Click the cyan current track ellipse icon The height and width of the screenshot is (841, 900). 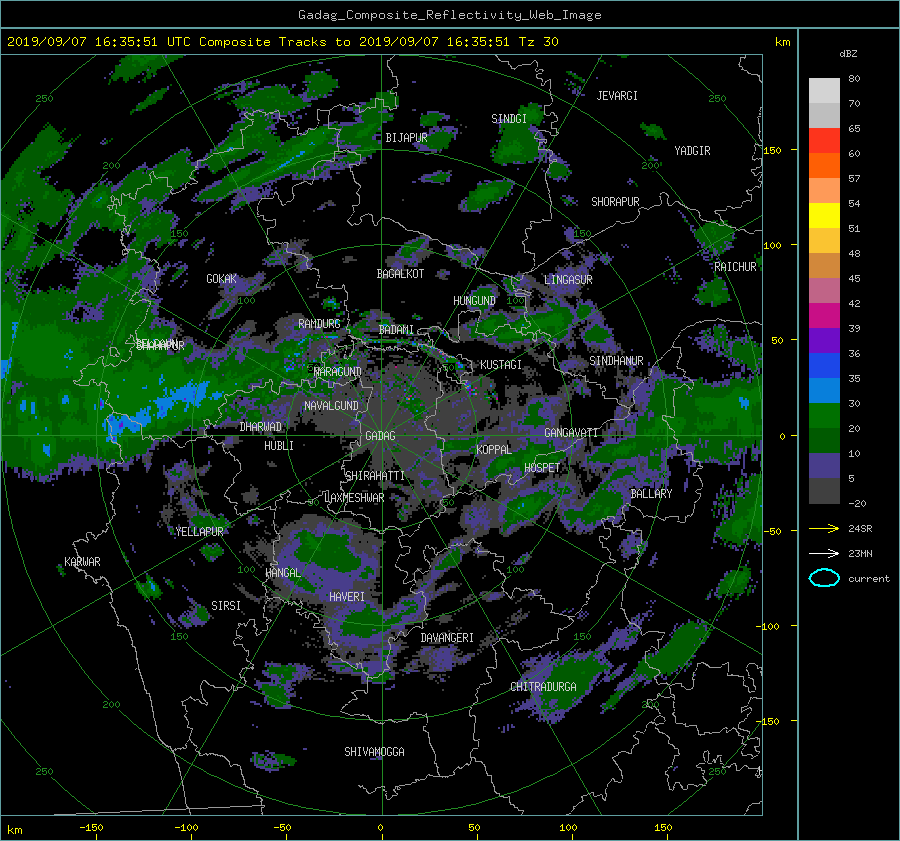pyautogui.click(x=824, y=578)
